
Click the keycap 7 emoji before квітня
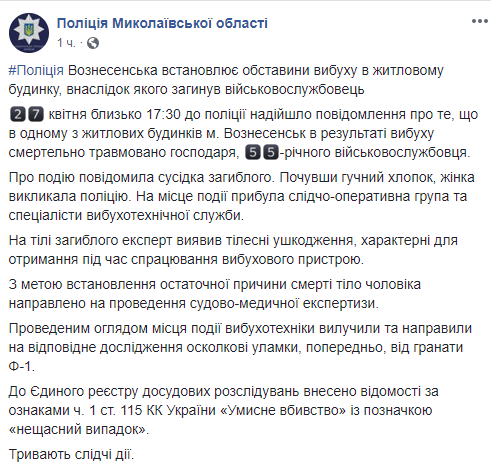coord(36,115)
